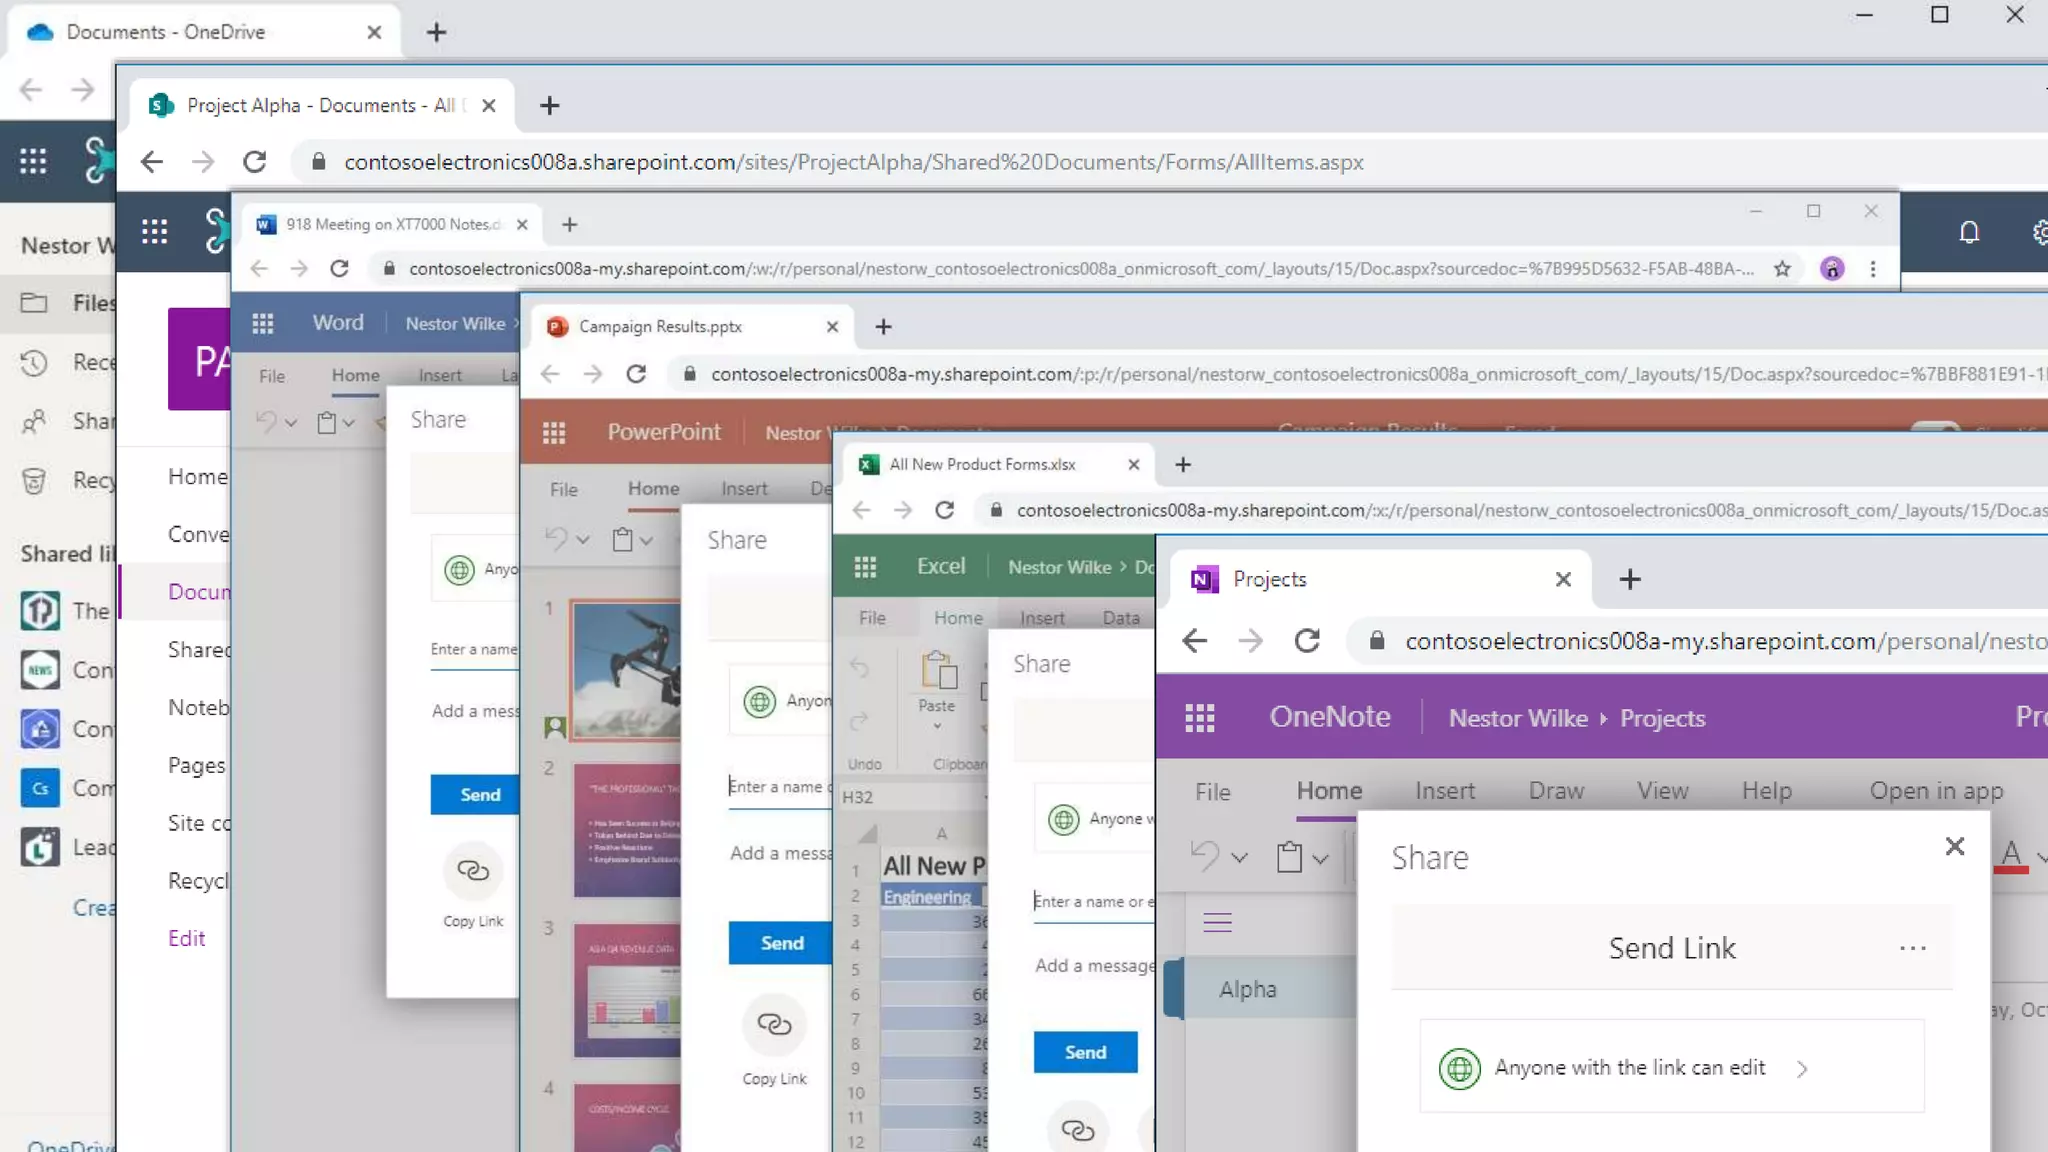Image resolution: width=2048 pixels, height=1152 pixels.
Task: Click the OneNote navigation hamburger icon
Action: 1217,922
